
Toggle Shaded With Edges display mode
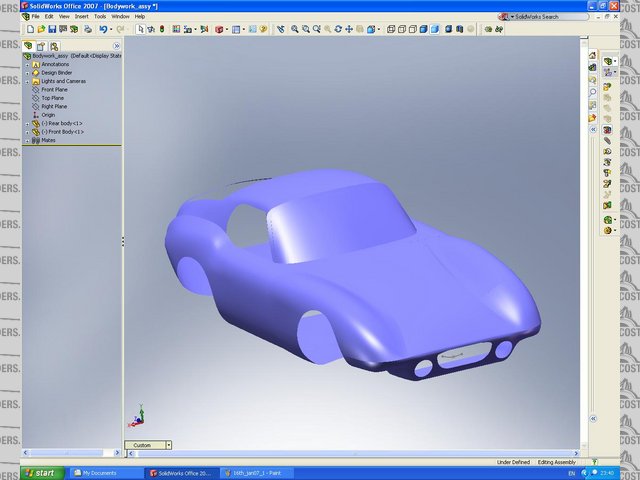coord(424,29)
